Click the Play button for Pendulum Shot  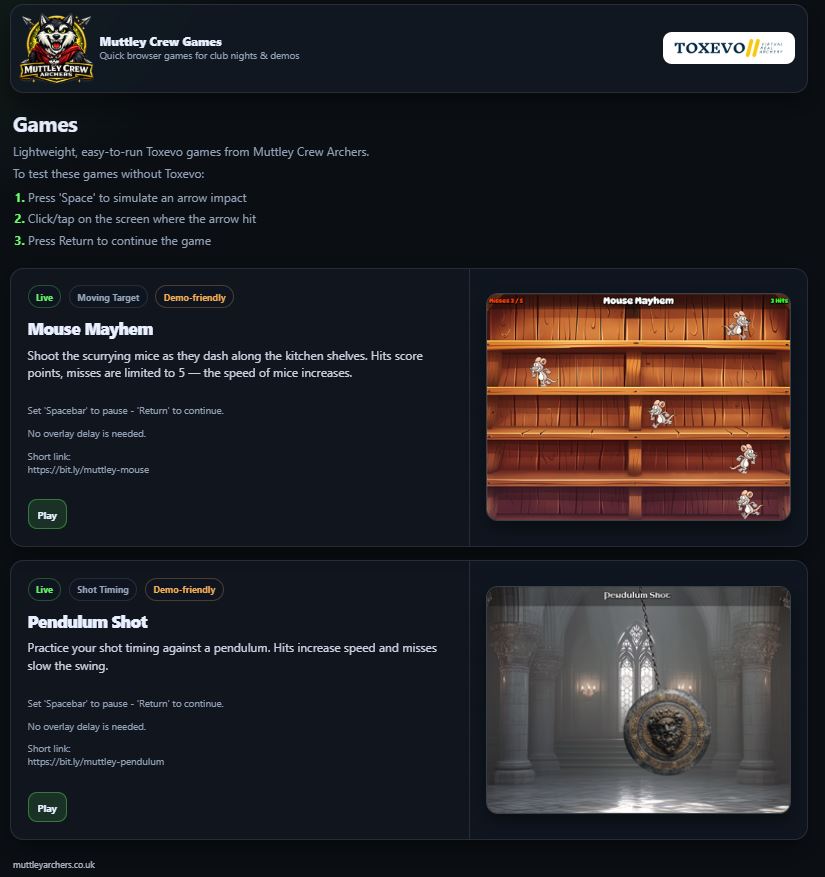click(x=47, y=808)
